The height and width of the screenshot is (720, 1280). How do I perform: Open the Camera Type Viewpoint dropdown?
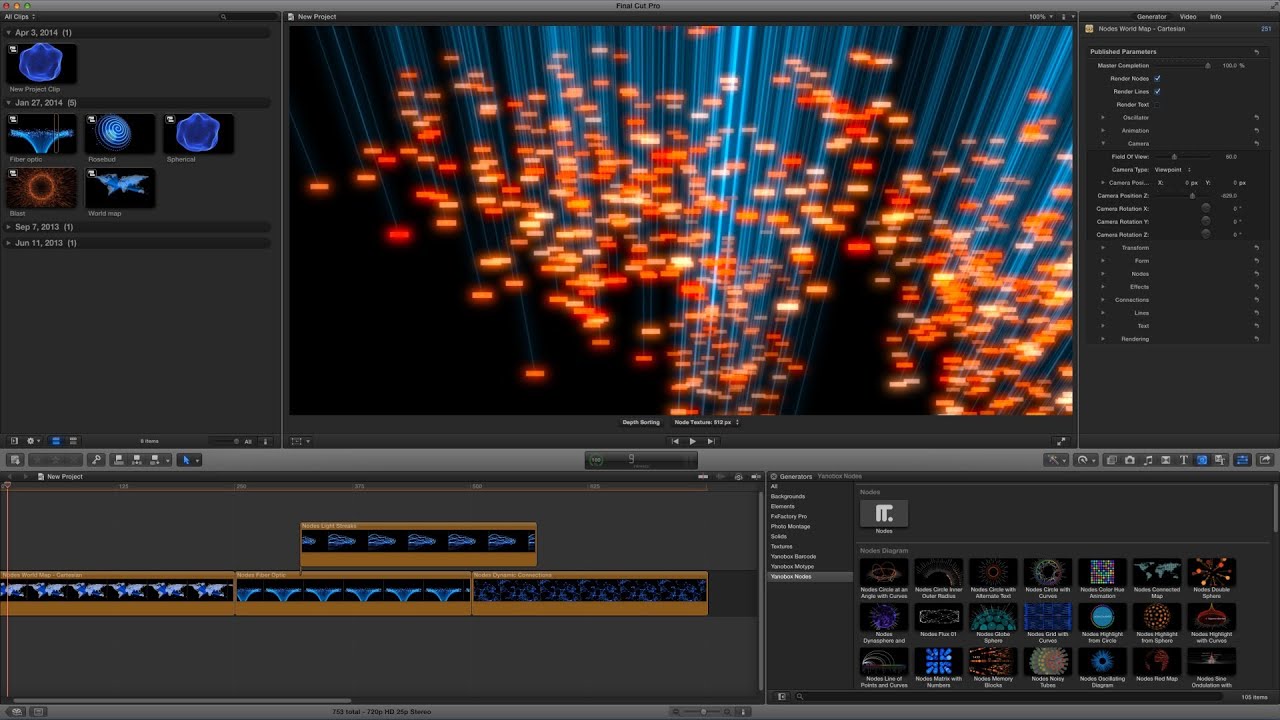(x=1173, y=170)
